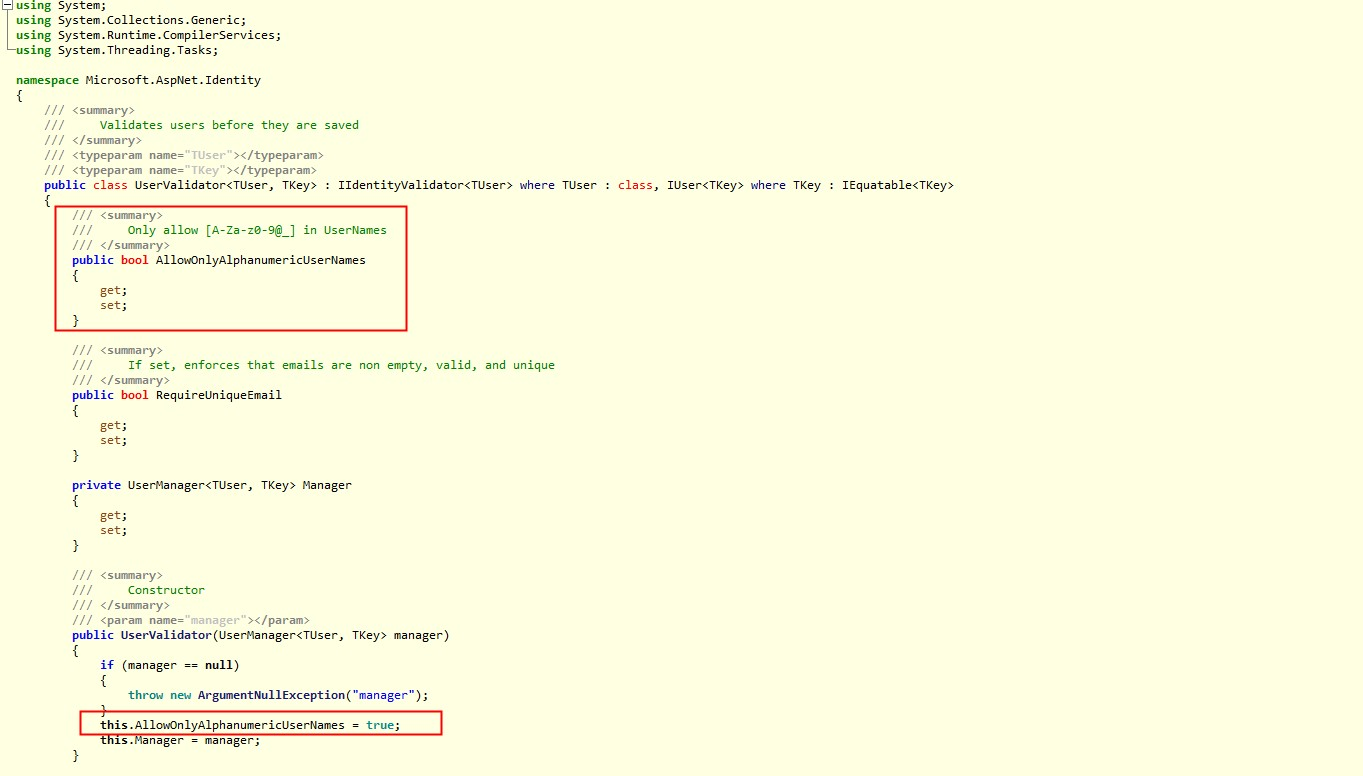Click the 'Constructor' summary comment text
The width and height of the screenshot is (1363, 776).
click(x=166, y=590)
